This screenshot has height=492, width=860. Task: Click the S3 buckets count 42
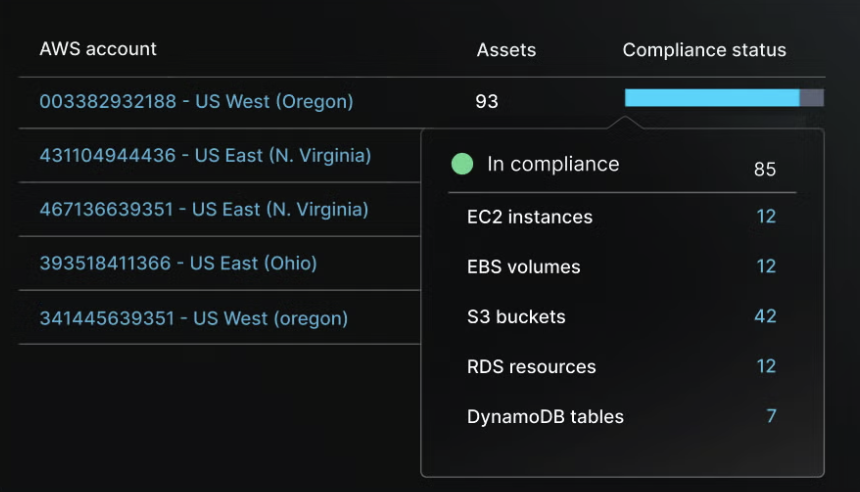pyautogui.click(x=765, y=317)
